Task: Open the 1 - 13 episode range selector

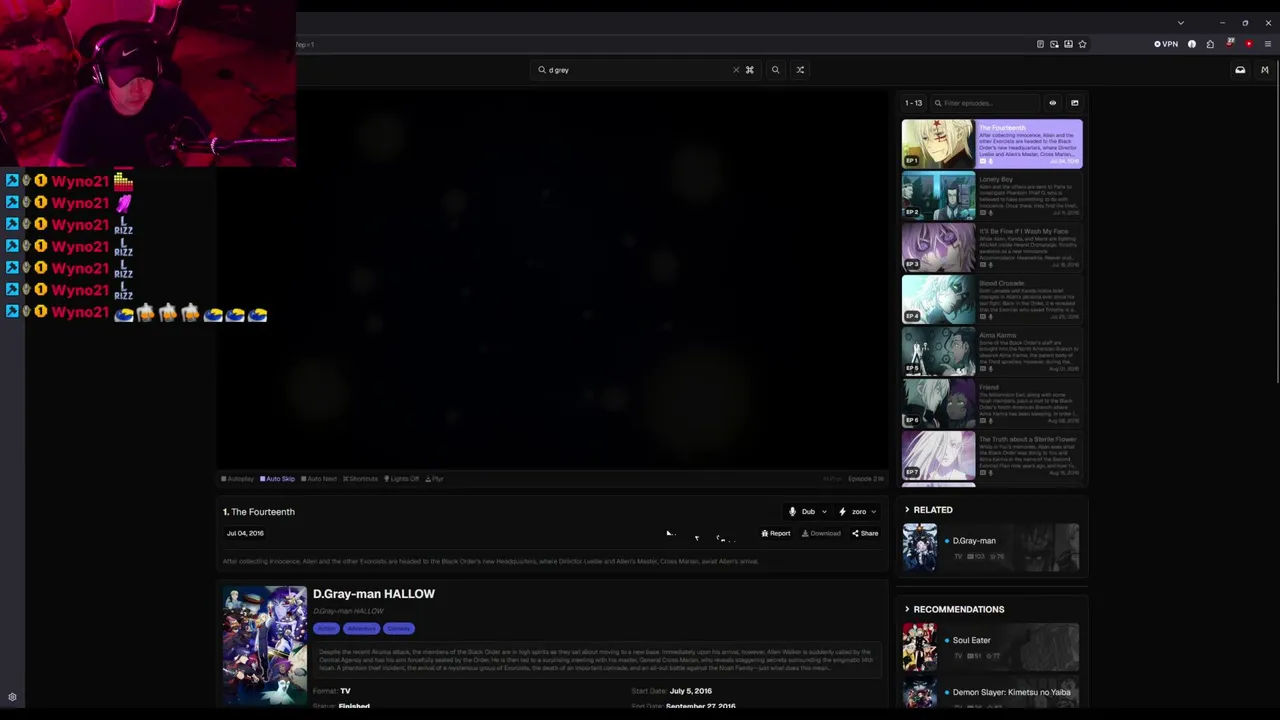Action: (913, 103)
